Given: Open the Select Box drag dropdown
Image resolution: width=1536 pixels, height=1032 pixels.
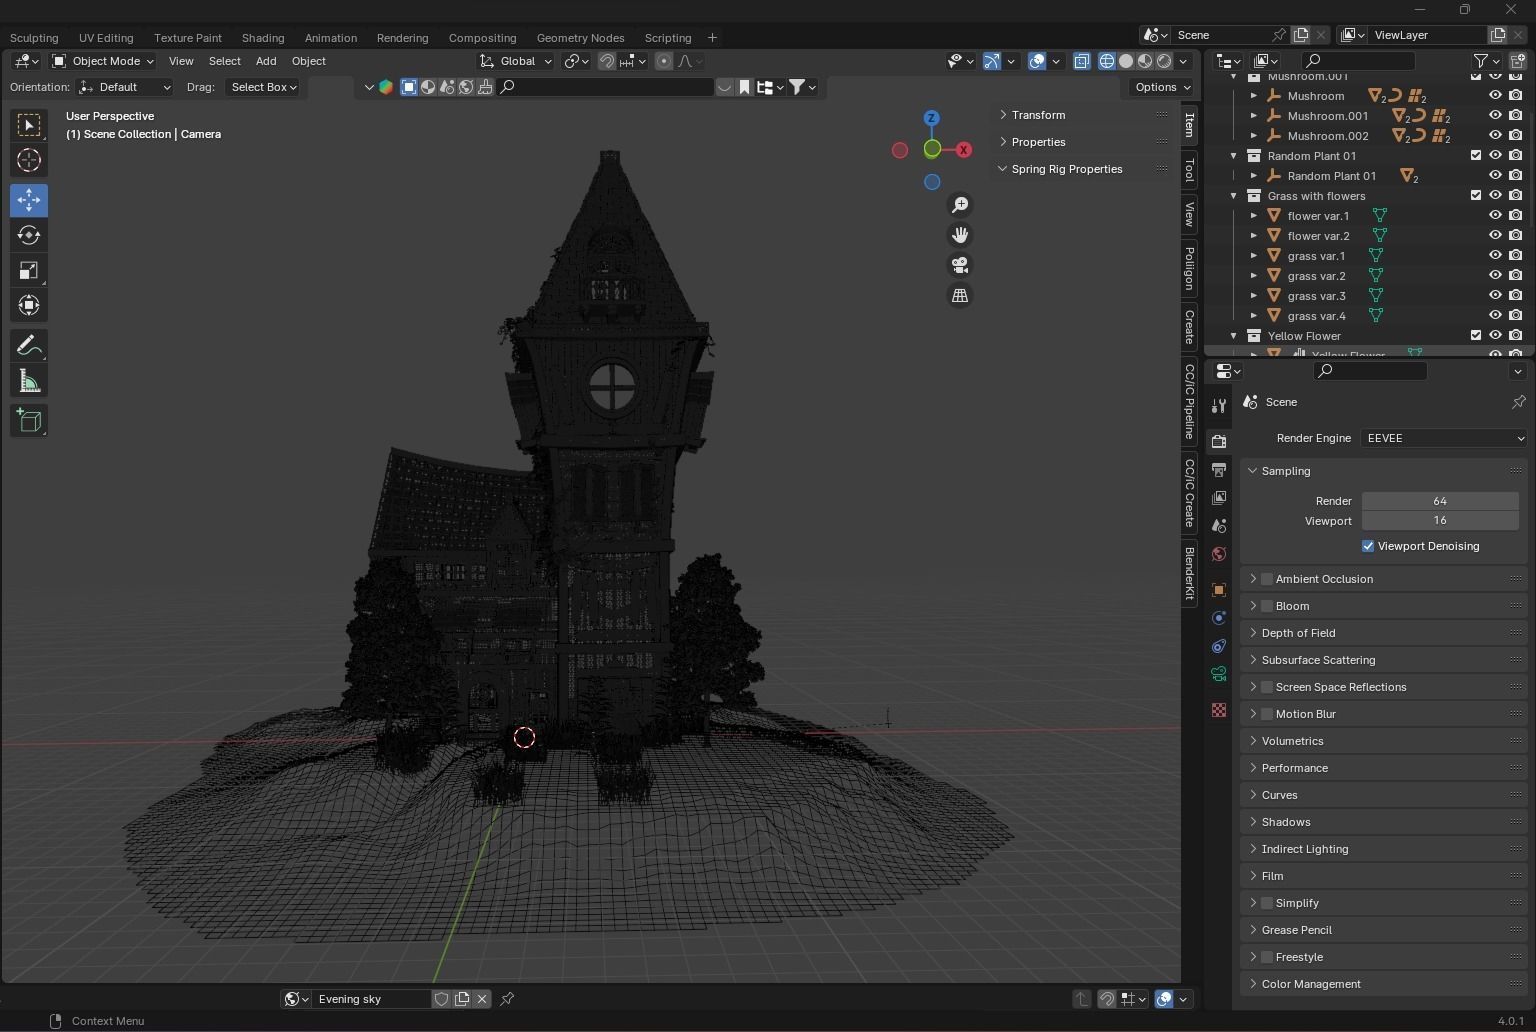Looking at the screenshot, I should (263, 87).
